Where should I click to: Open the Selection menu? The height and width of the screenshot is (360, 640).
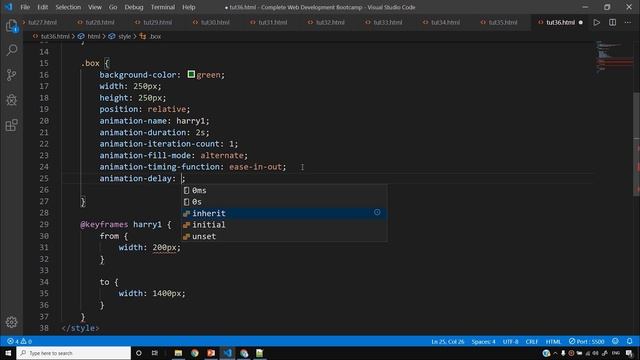(x=68, y=7)
